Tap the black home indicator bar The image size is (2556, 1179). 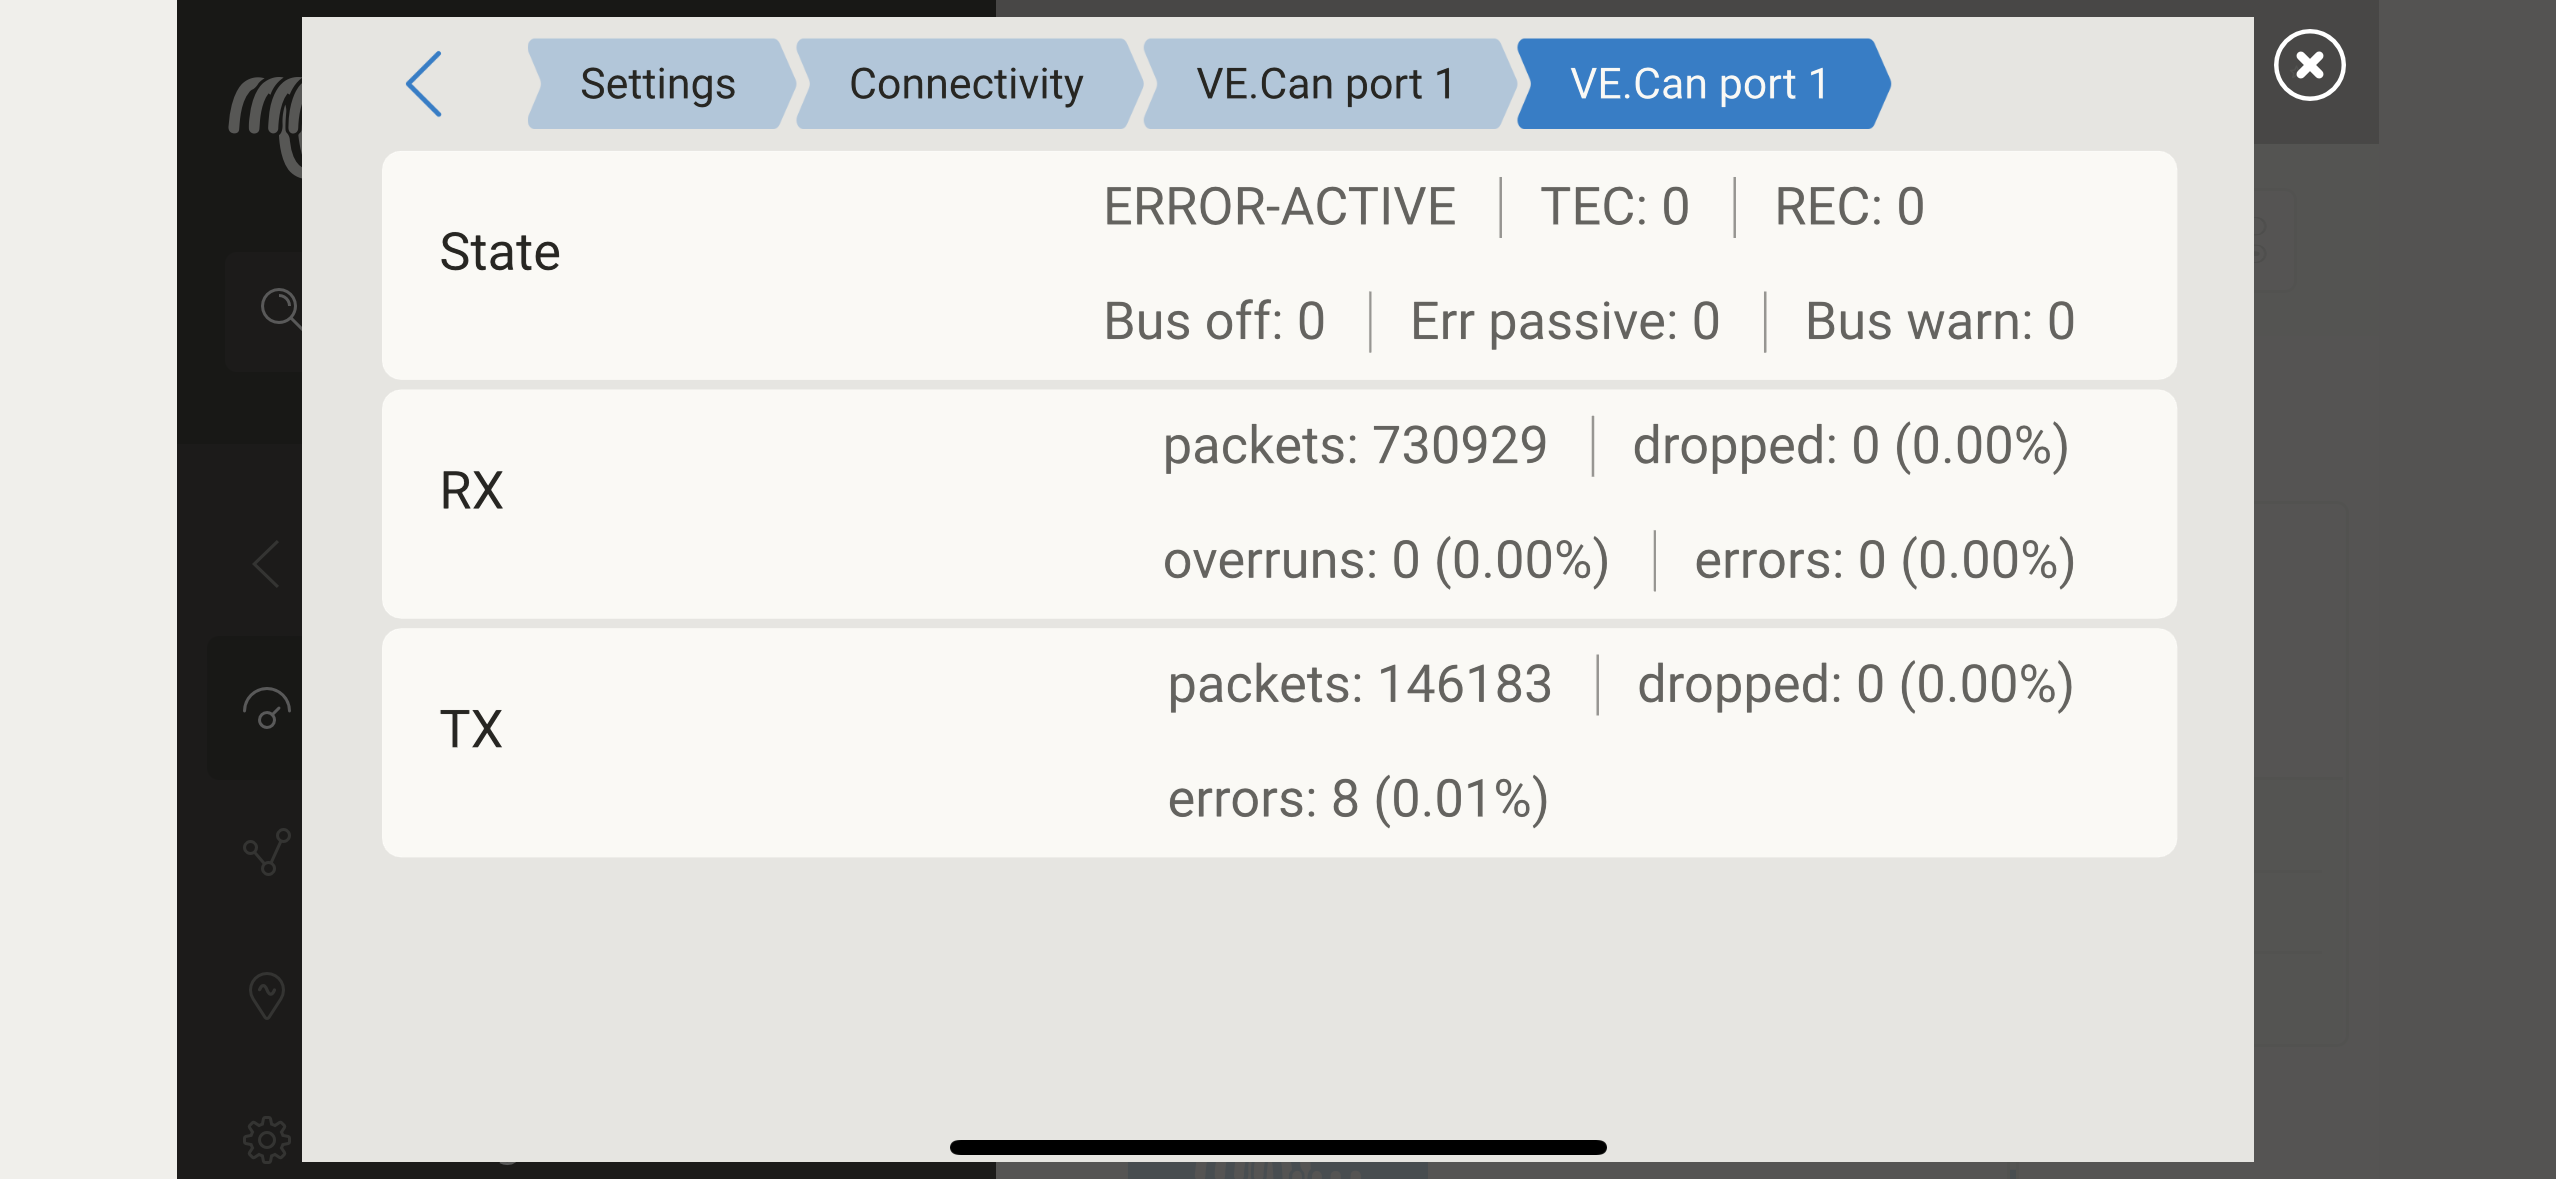1278,1147
